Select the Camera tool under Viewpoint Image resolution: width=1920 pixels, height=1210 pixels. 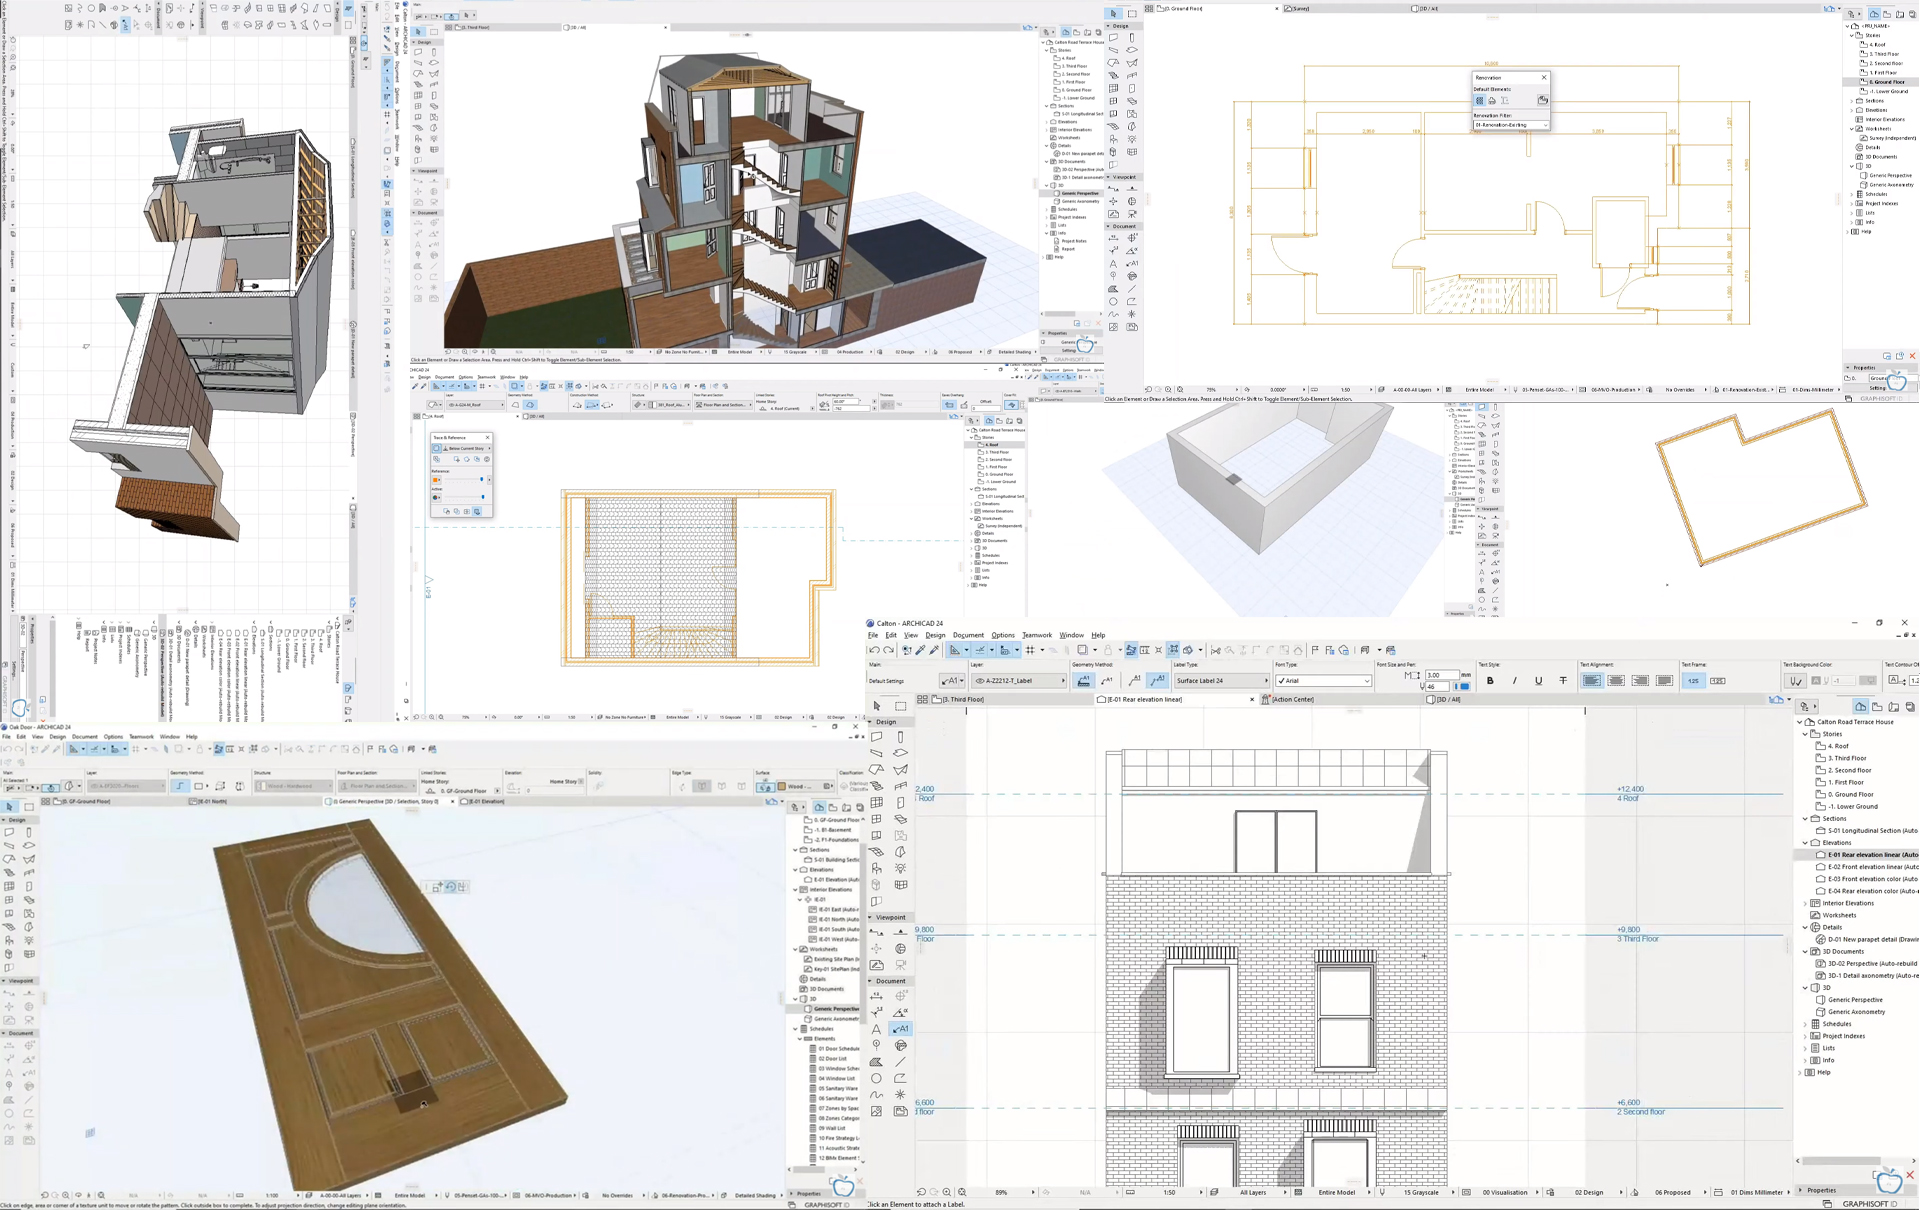901,964
